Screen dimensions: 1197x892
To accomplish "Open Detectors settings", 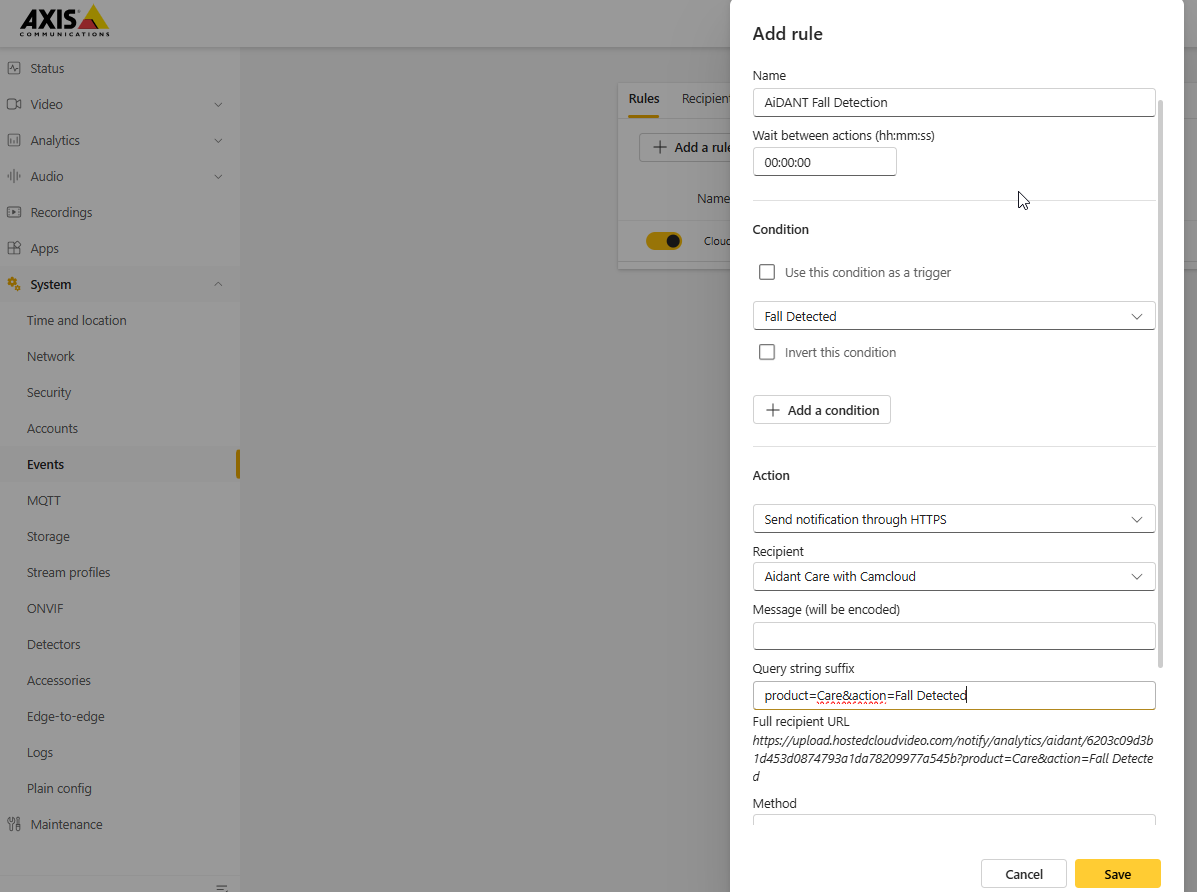I will [53, 645].
